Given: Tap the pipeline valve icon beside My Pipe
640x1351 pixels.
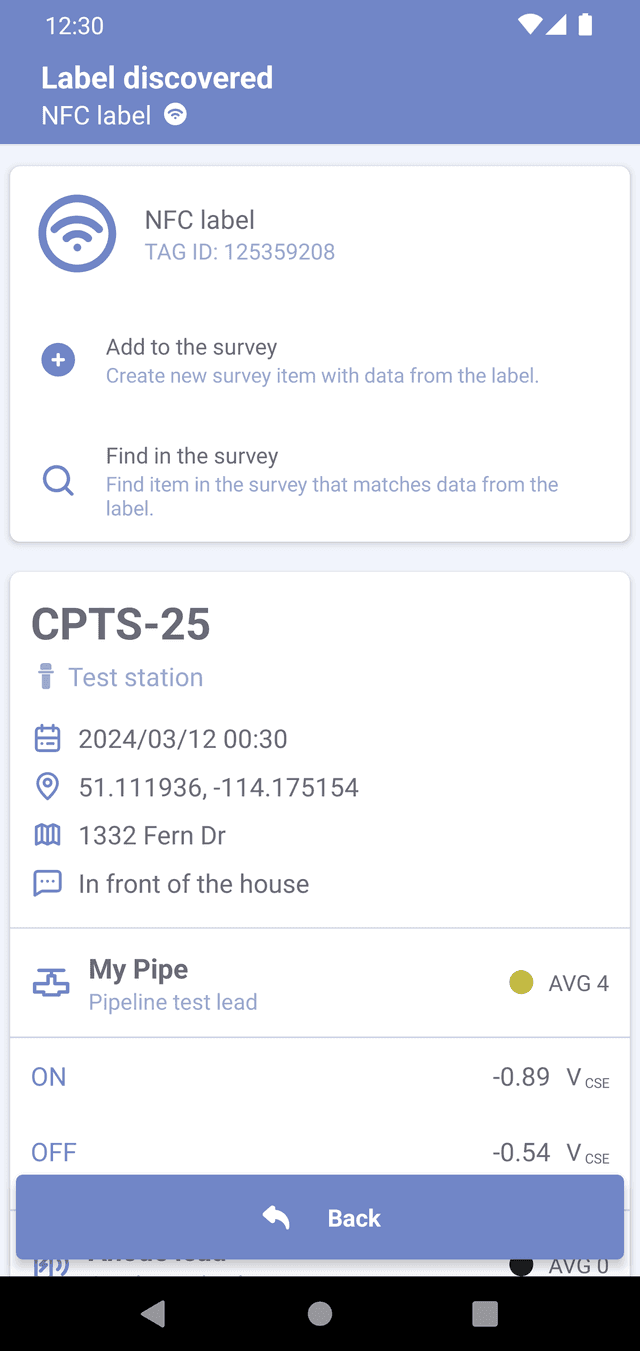Looking at the screenshot, I should coord(51,983).
